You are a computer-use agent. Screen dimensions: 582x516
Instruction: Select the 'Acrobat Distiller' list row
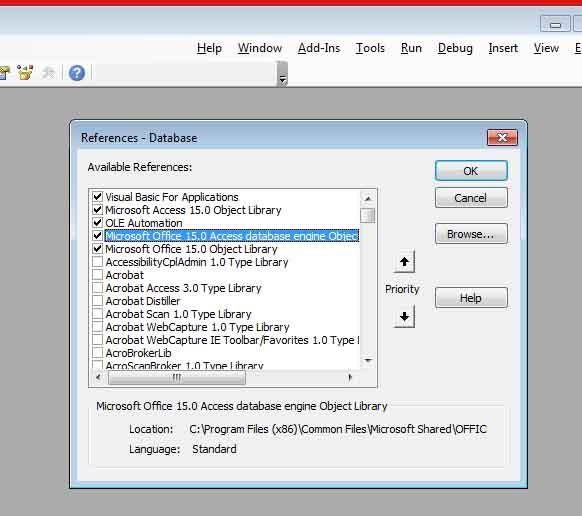(232, 300)
